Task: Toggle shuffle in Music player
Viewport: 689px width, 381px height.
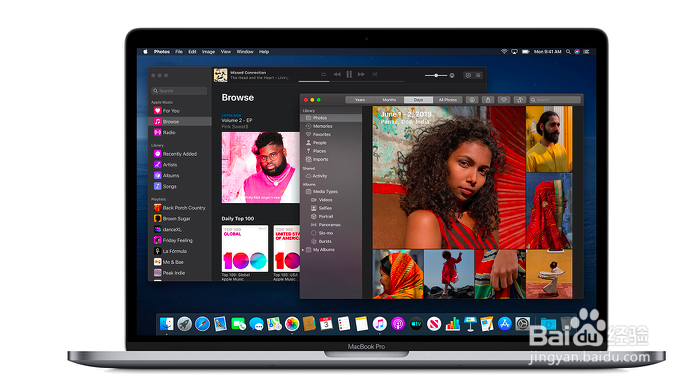Action: coord(374,74)
